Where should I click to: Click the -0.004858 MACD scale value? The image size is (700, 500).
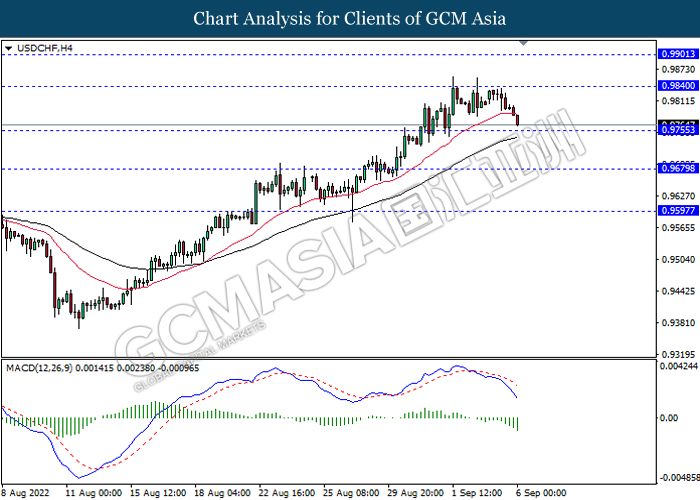680,478
